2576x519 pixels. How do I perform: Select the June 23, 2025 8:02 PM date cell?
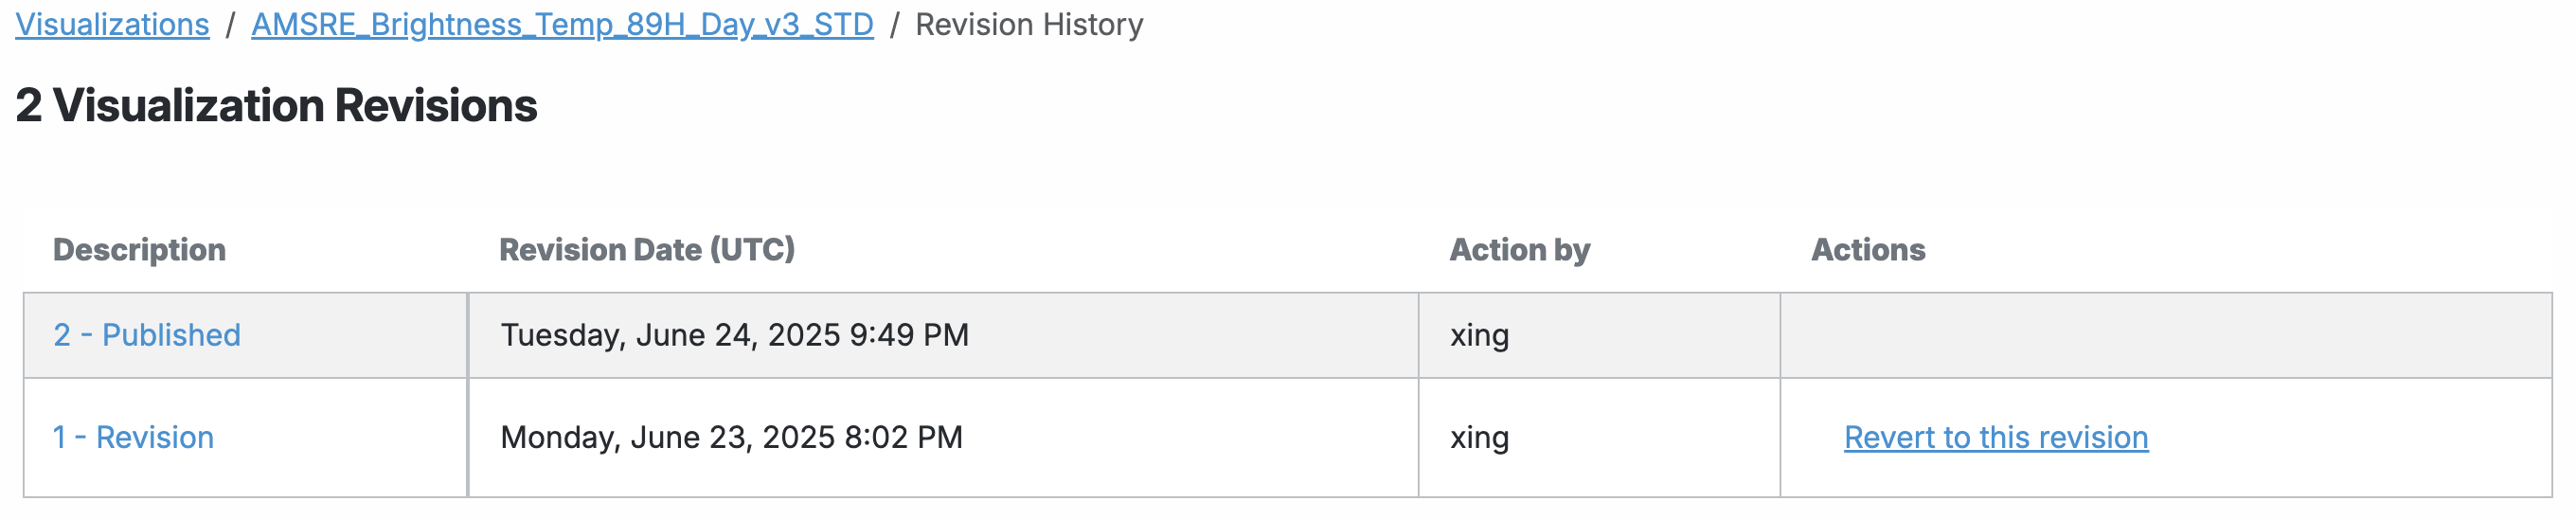point(731,437)
